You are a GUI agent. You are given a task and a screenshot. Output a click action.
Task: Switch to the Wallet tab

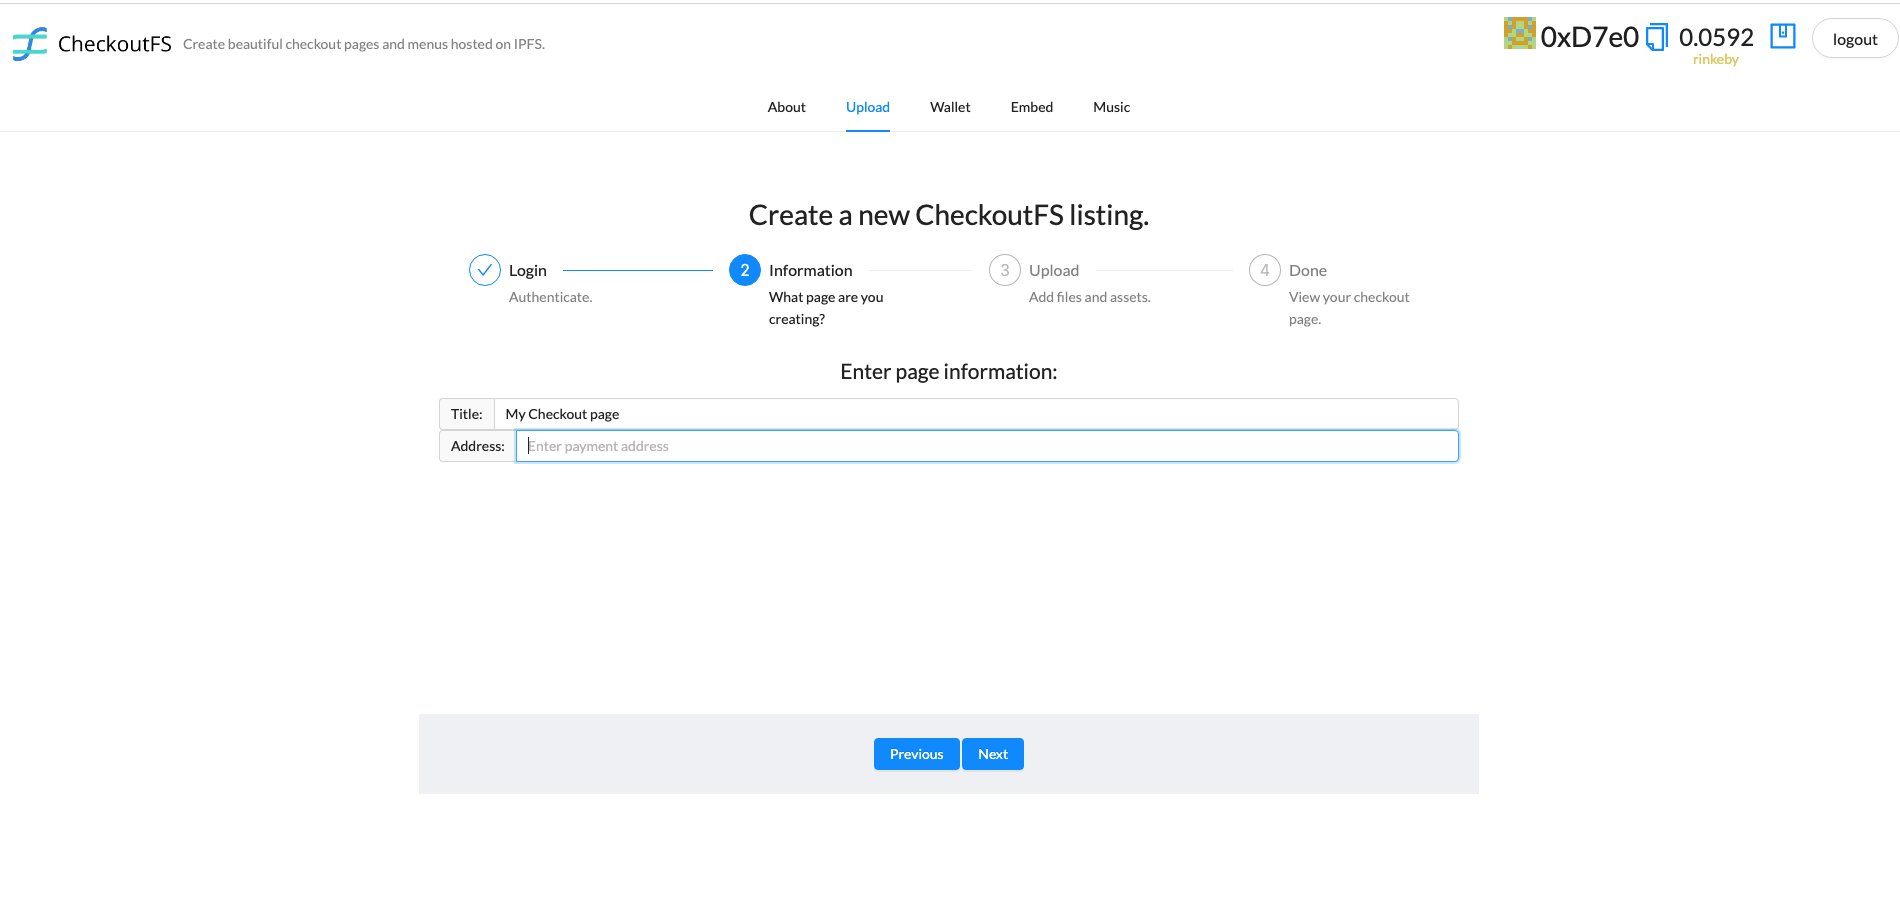(x=950, y=107)
